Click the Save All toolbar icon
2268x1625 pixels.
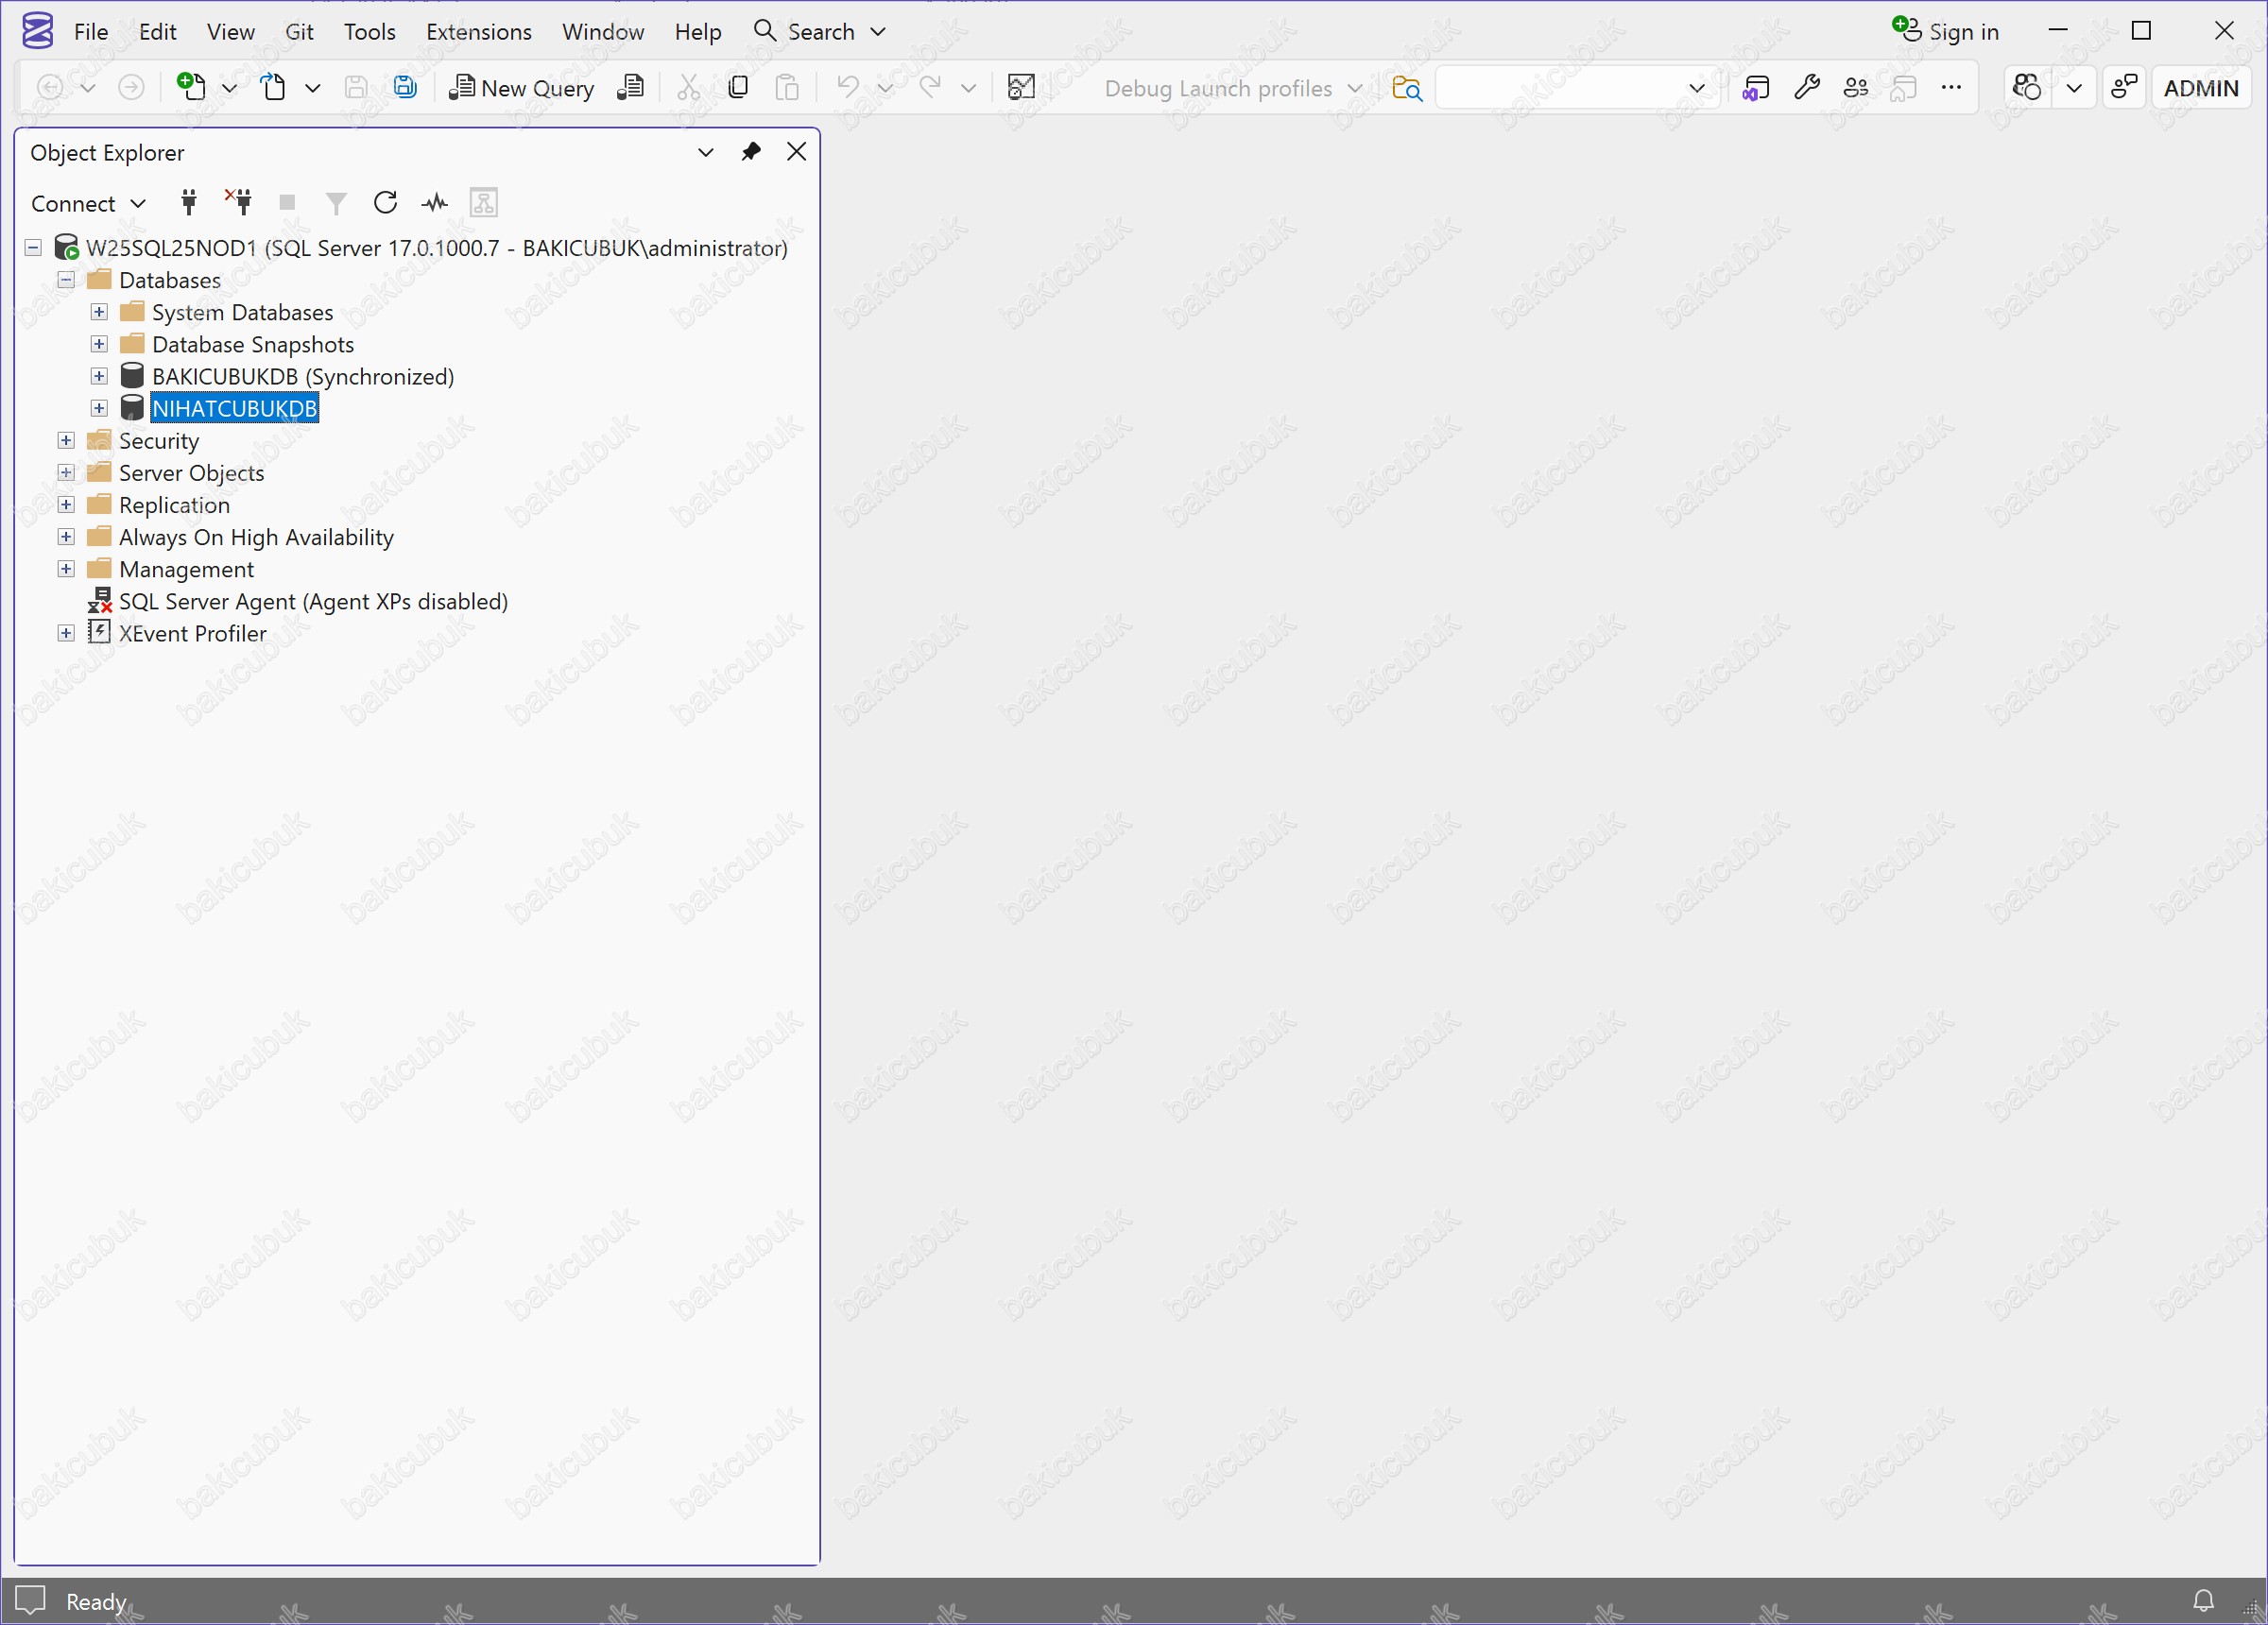coord(404,88)
